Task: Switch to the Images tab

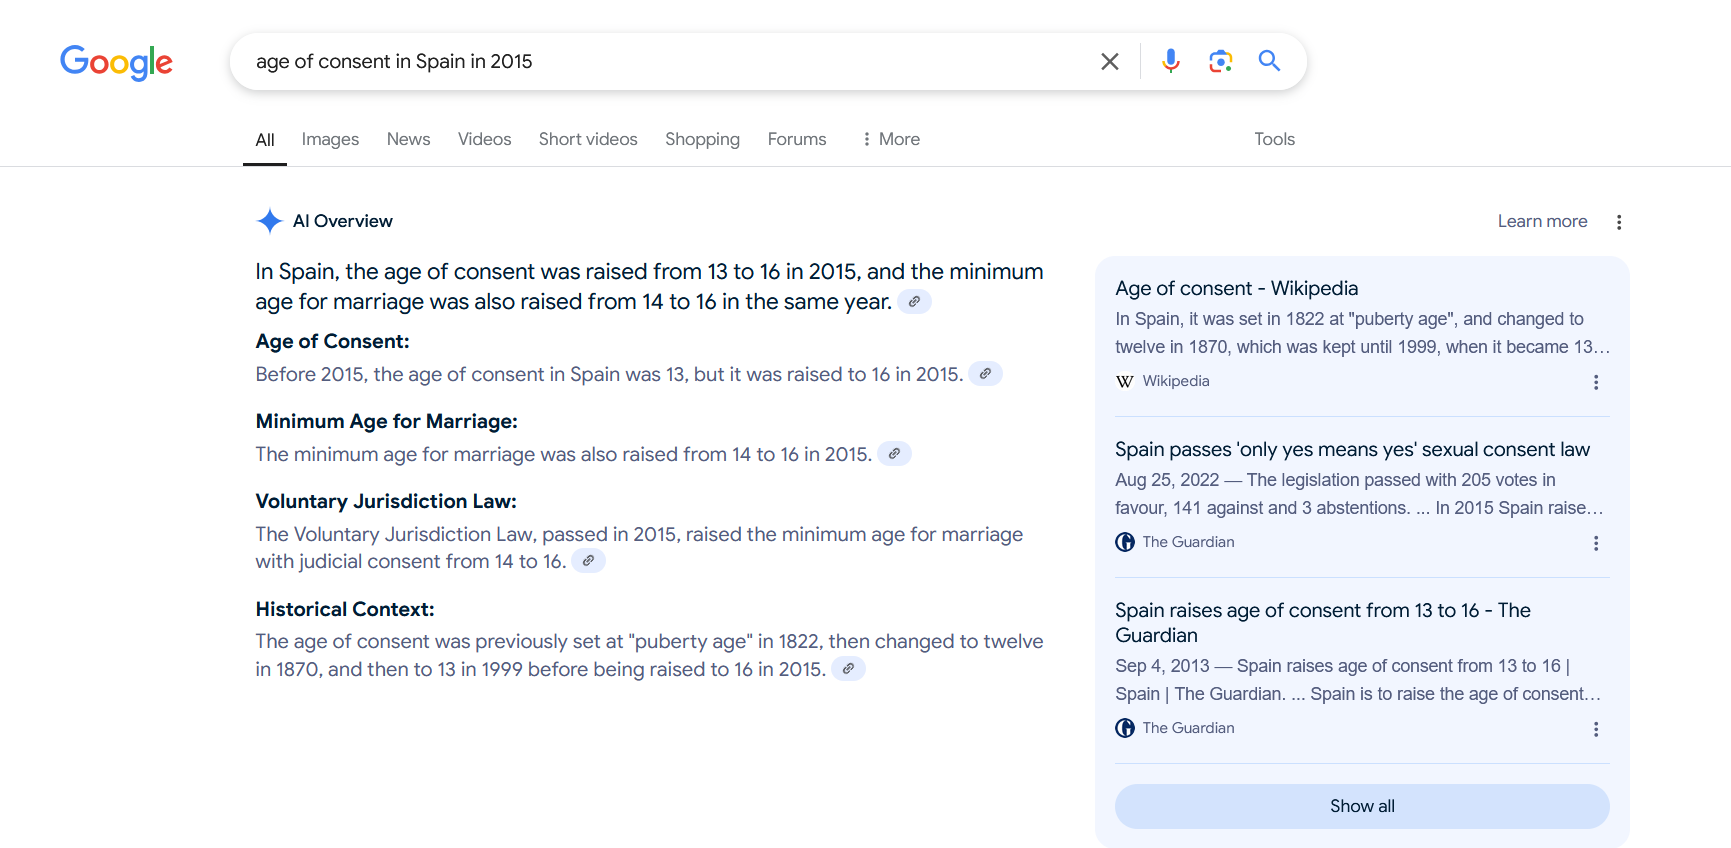Action: point(330,139)
